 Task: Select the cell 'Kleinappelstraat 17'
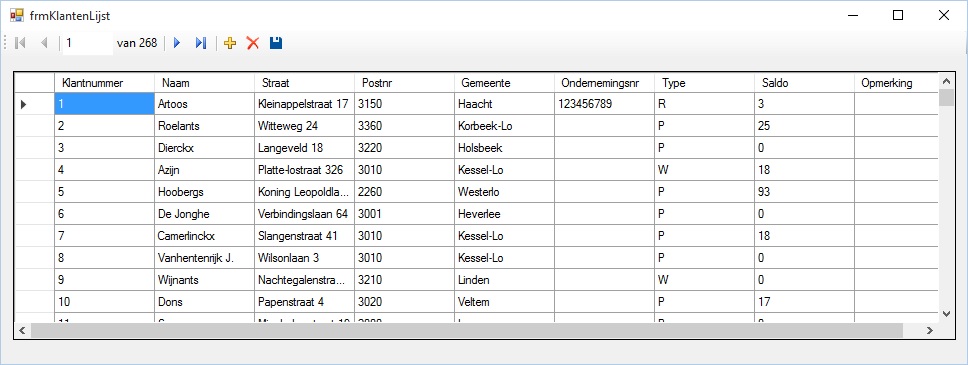(304, 104)
